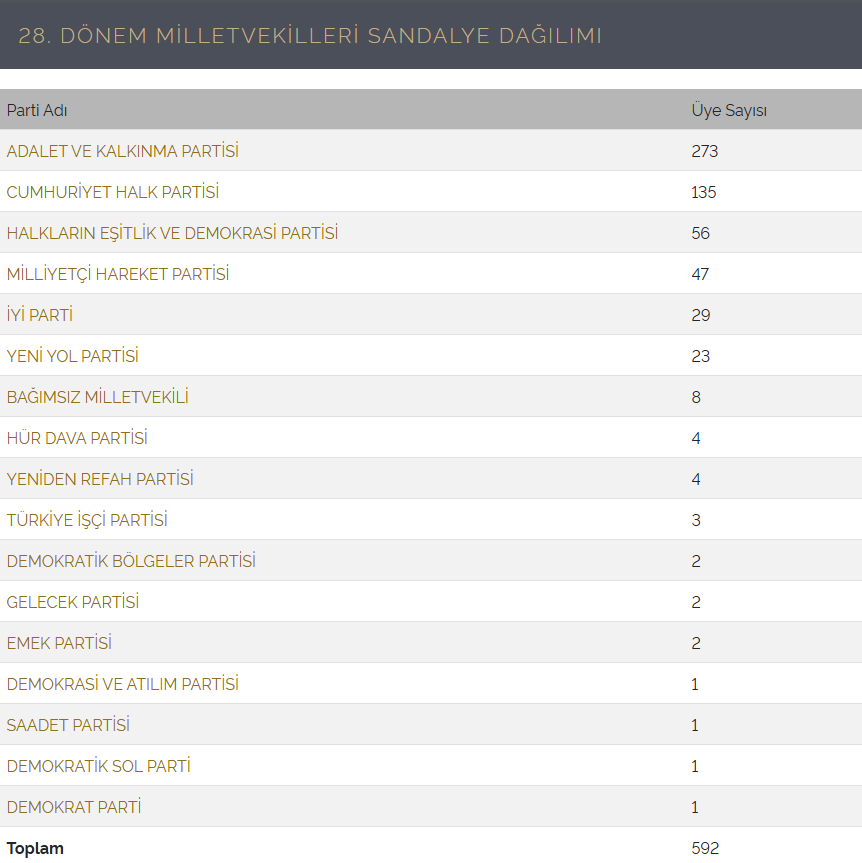Open the İYİ PARTİ link
This screenshot has width=862, height=863.
click(40, 315)
